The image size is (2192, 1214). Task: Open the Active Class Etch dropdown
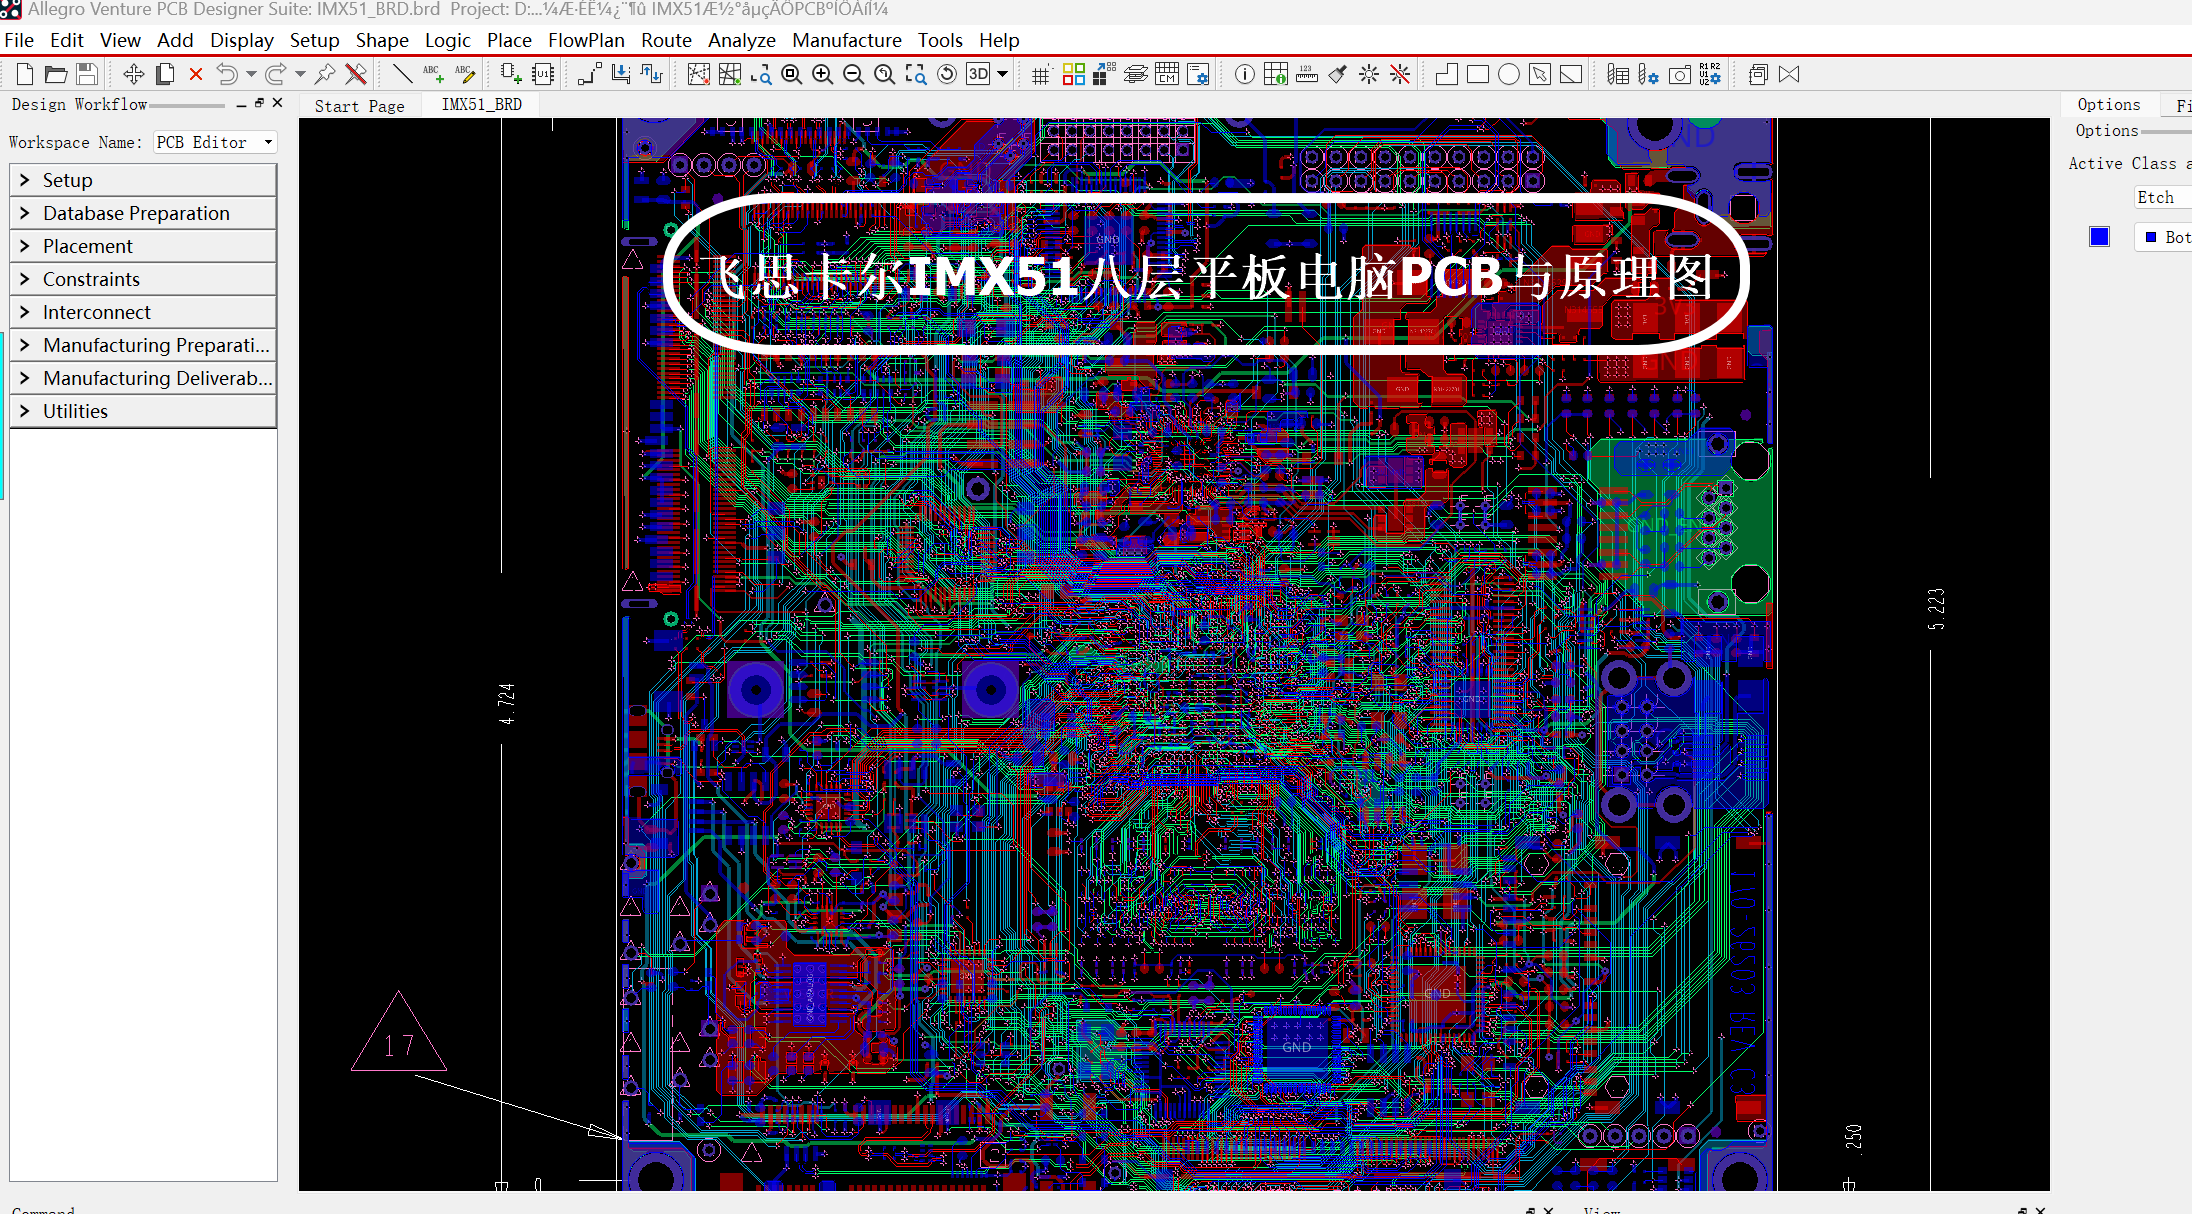pyautogui.click(x=2162, y=197)
